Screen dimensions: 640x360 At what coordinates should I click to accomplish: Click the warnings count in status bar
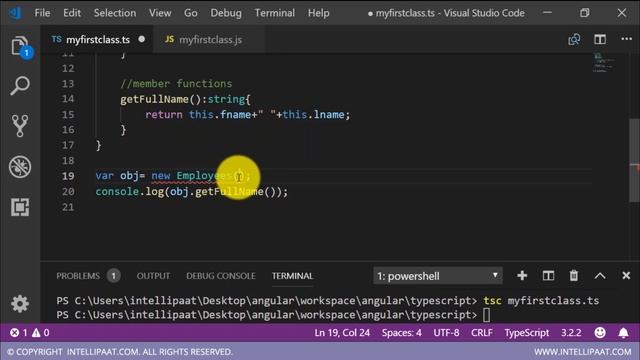(x=41, y=333)
